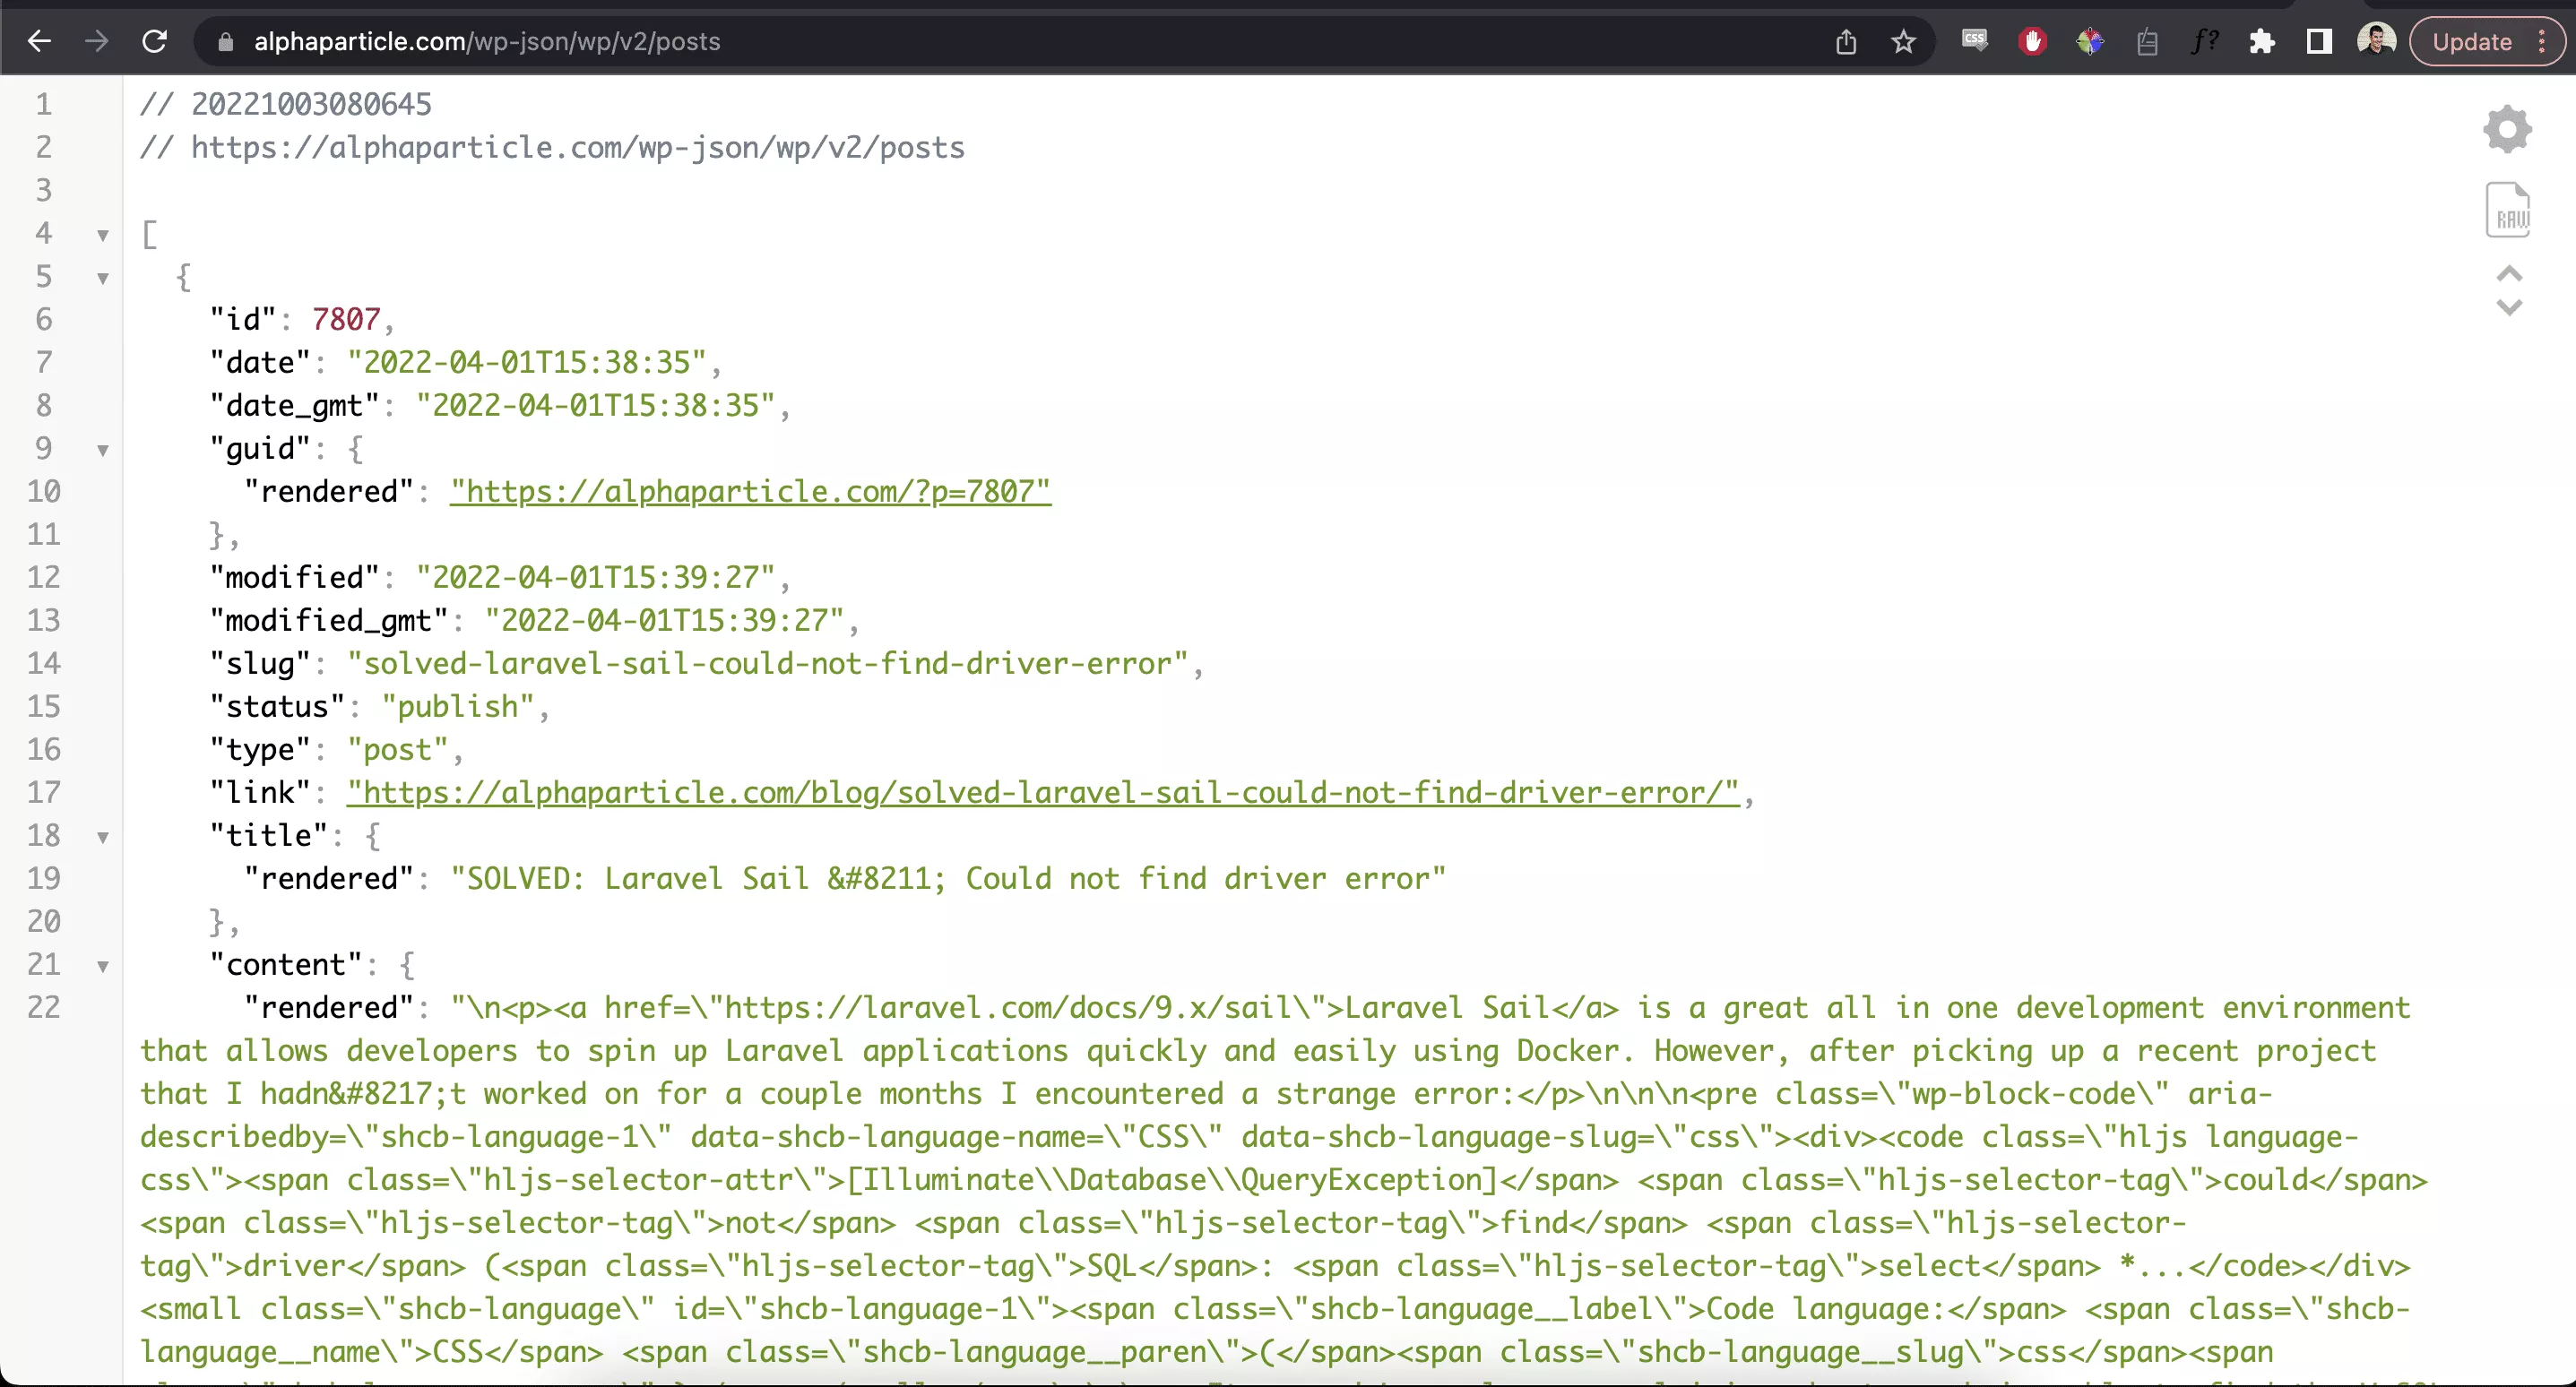Image resolution: width=2576 pixels, height=1387 pixels.
Task: Select the alphaparticle.com address bar URL
Action: click(487, 42)
